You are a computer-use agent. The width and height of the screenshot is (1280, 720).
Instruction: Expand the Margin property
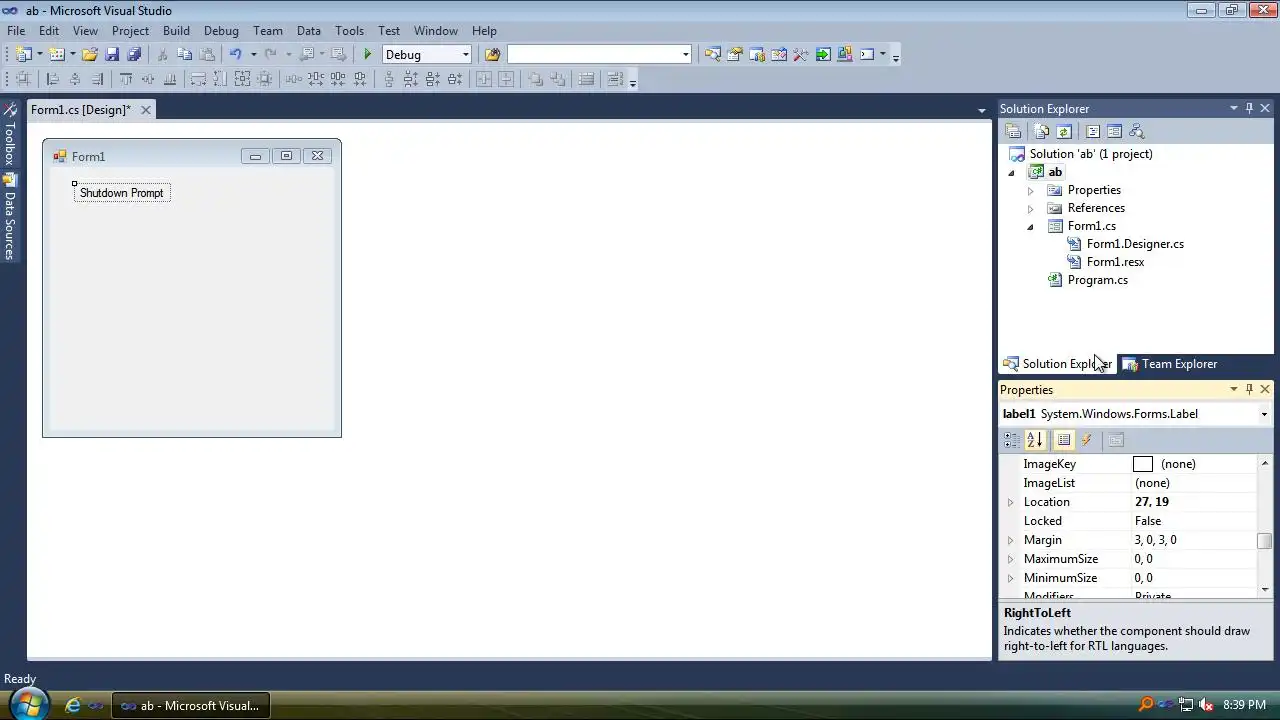(x=1010, y=540)
